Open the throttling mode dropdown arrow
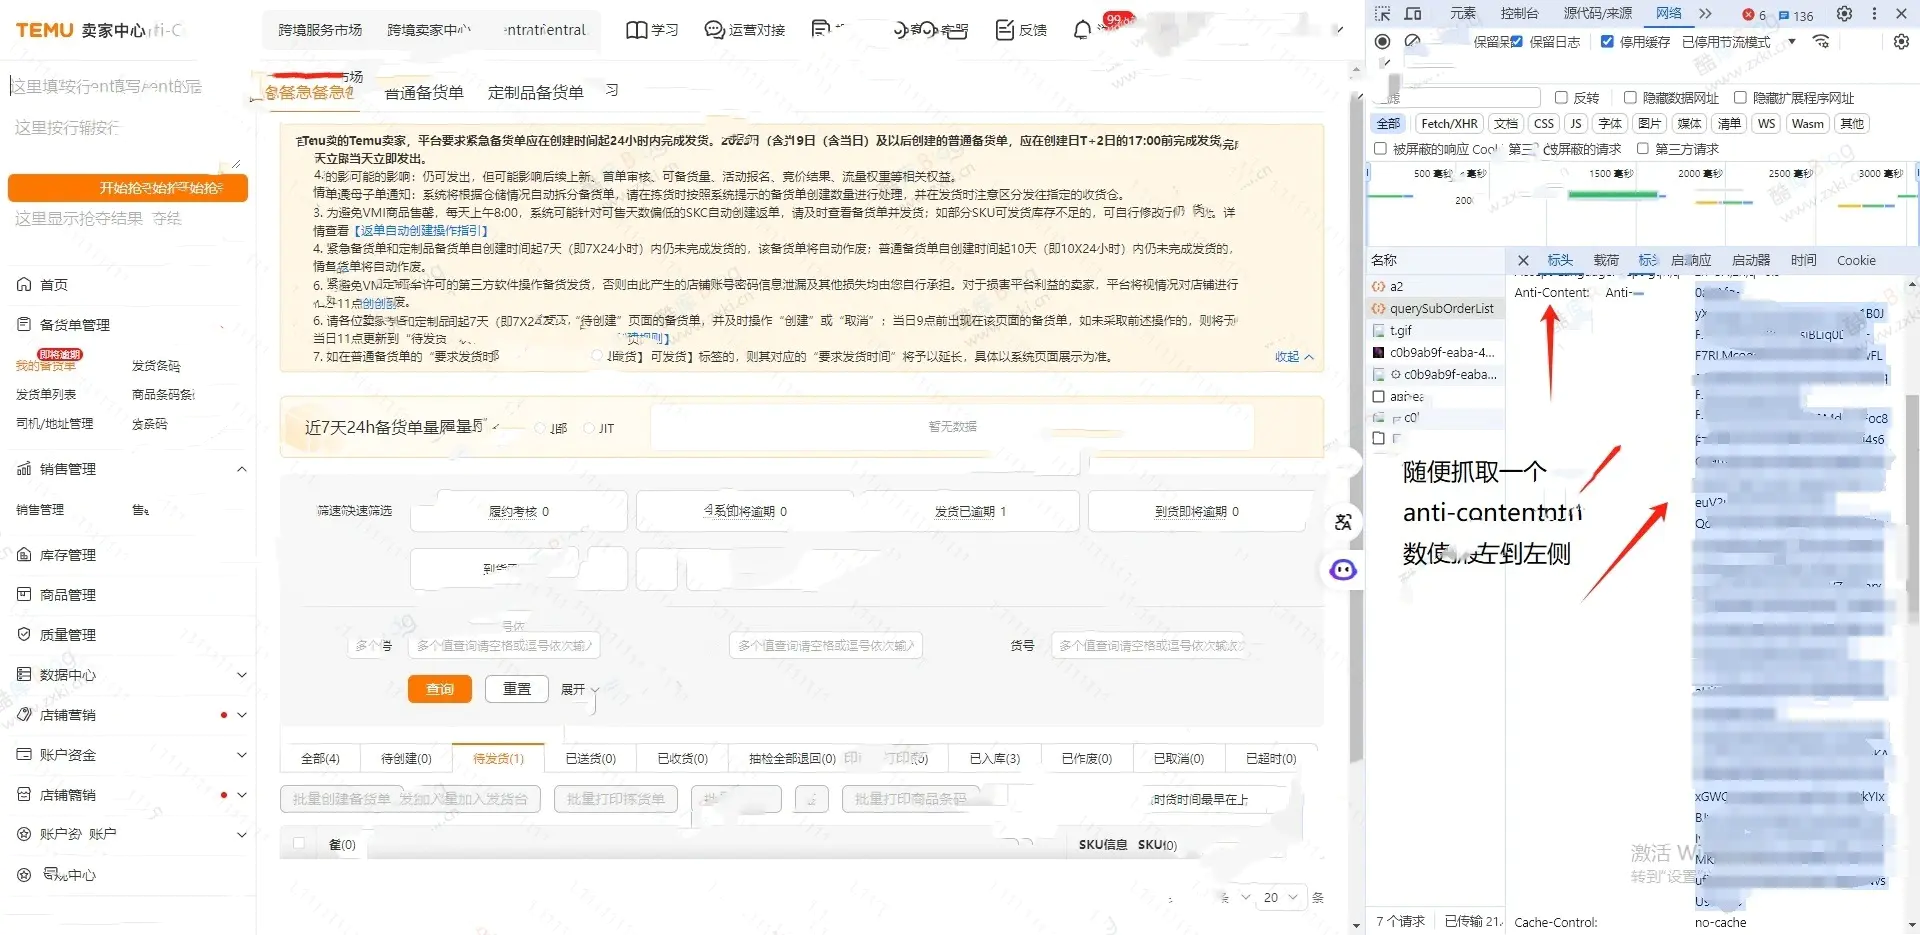 click(1792, 42)
